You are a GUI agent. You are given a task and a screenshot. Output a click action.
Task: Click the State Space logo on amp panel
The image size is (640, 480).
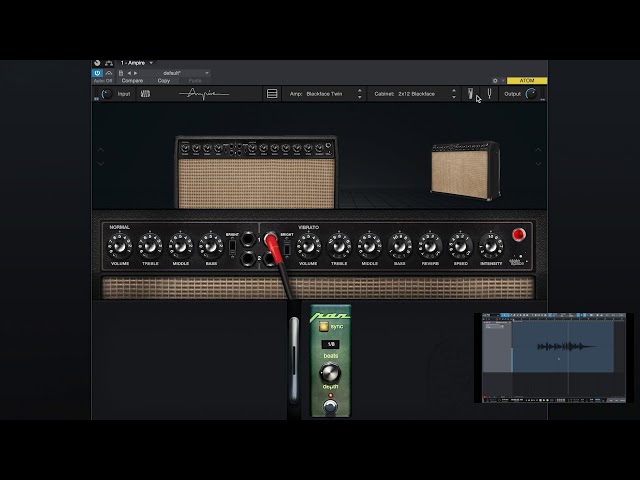click(518, 261)
